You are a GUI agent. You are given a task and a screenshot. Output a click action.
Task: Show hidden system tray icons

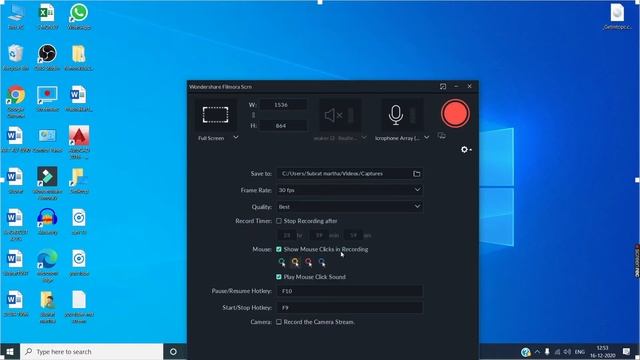tap(537, 351)
